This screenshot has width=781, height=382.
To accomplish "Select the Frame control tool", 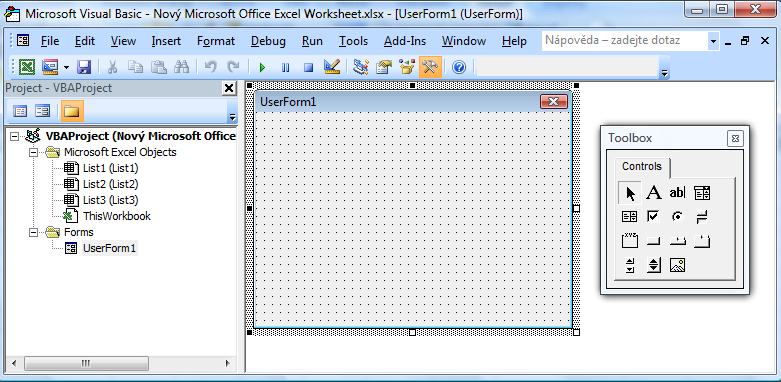I will point(630,241).
